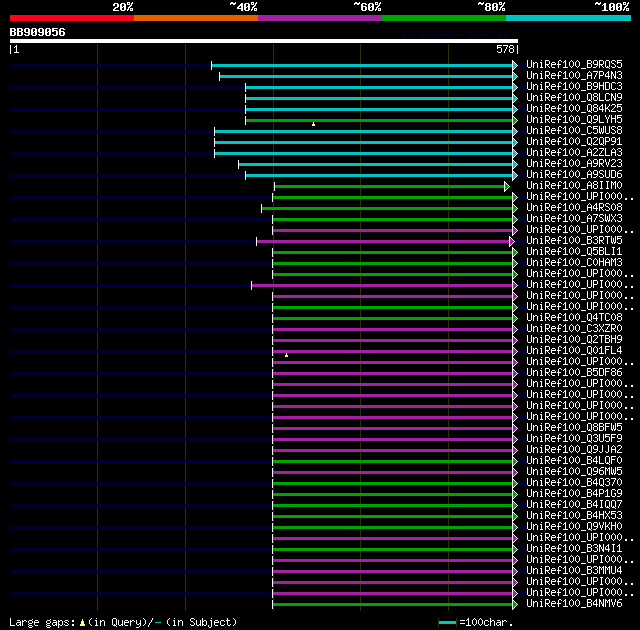Click the arrowhead of the UniRef100_B3N4I1 row

[x=515, y=550]
